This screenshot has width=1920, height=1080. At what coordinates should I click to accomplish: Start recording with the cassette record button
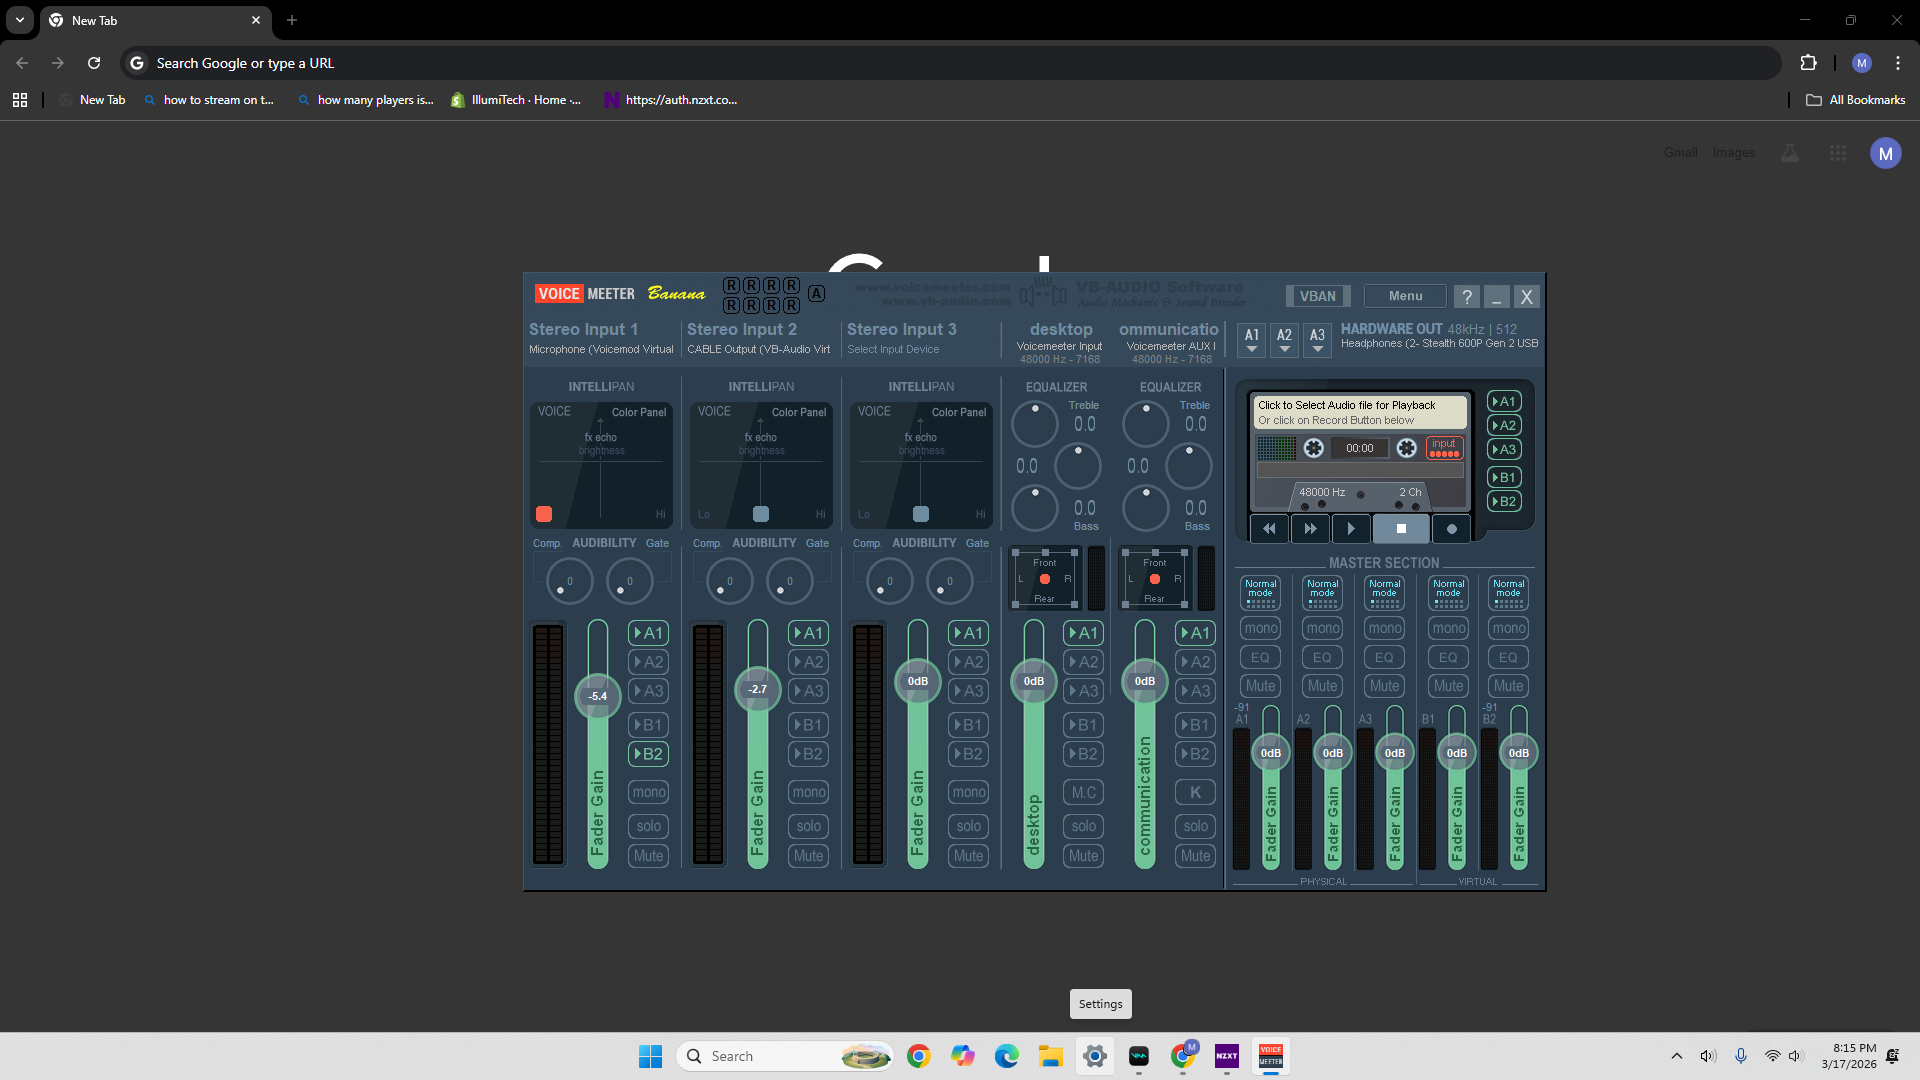pos(1452,528)
